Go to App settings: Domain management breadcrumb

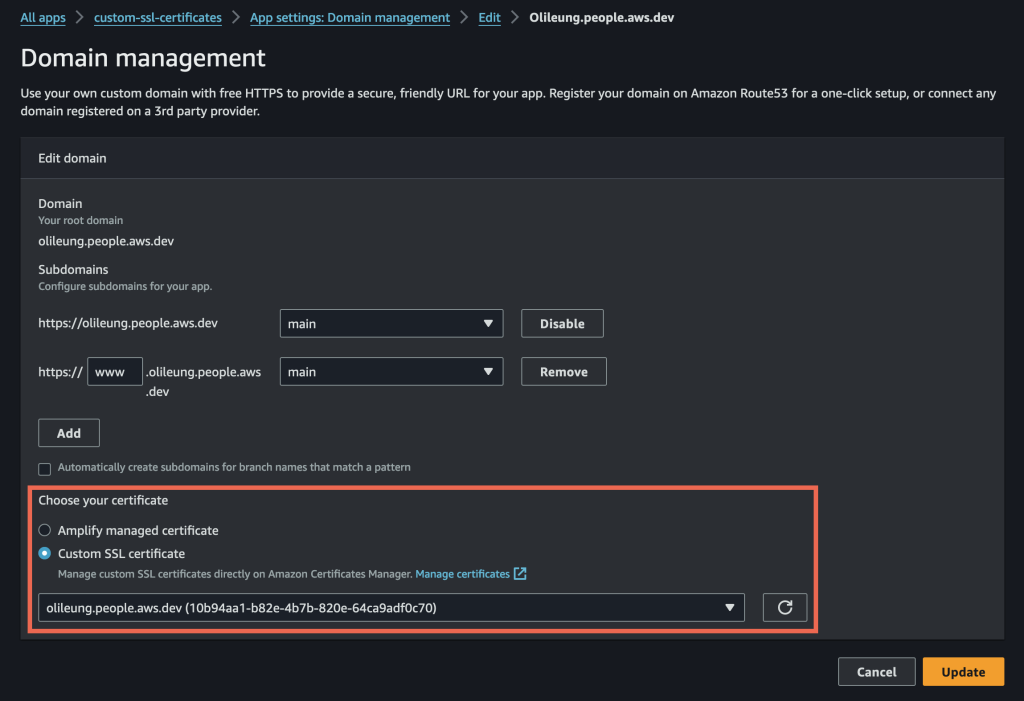coord(349,17)
